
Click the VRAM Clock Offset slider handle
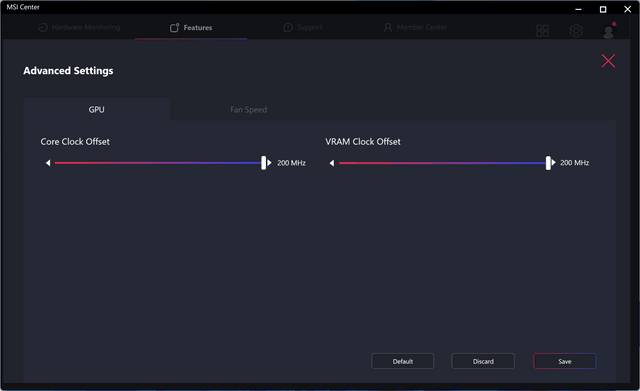point(548,163)
